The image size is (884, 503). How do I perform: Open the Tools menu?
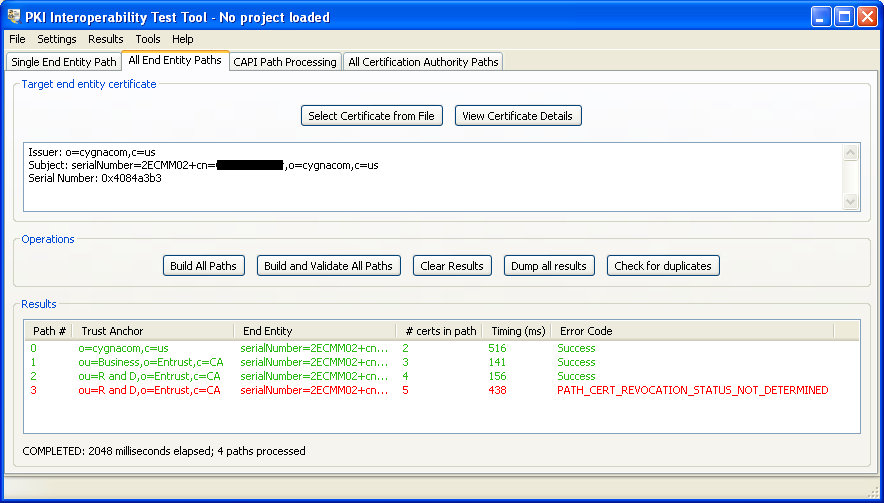click(x=148, y=39)
